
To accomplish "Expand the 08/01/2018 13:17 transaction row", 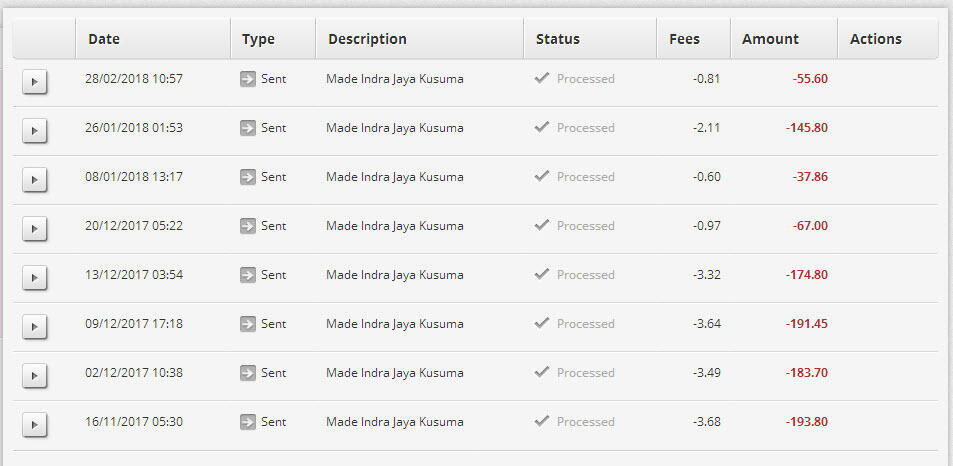I will [35, 180].
